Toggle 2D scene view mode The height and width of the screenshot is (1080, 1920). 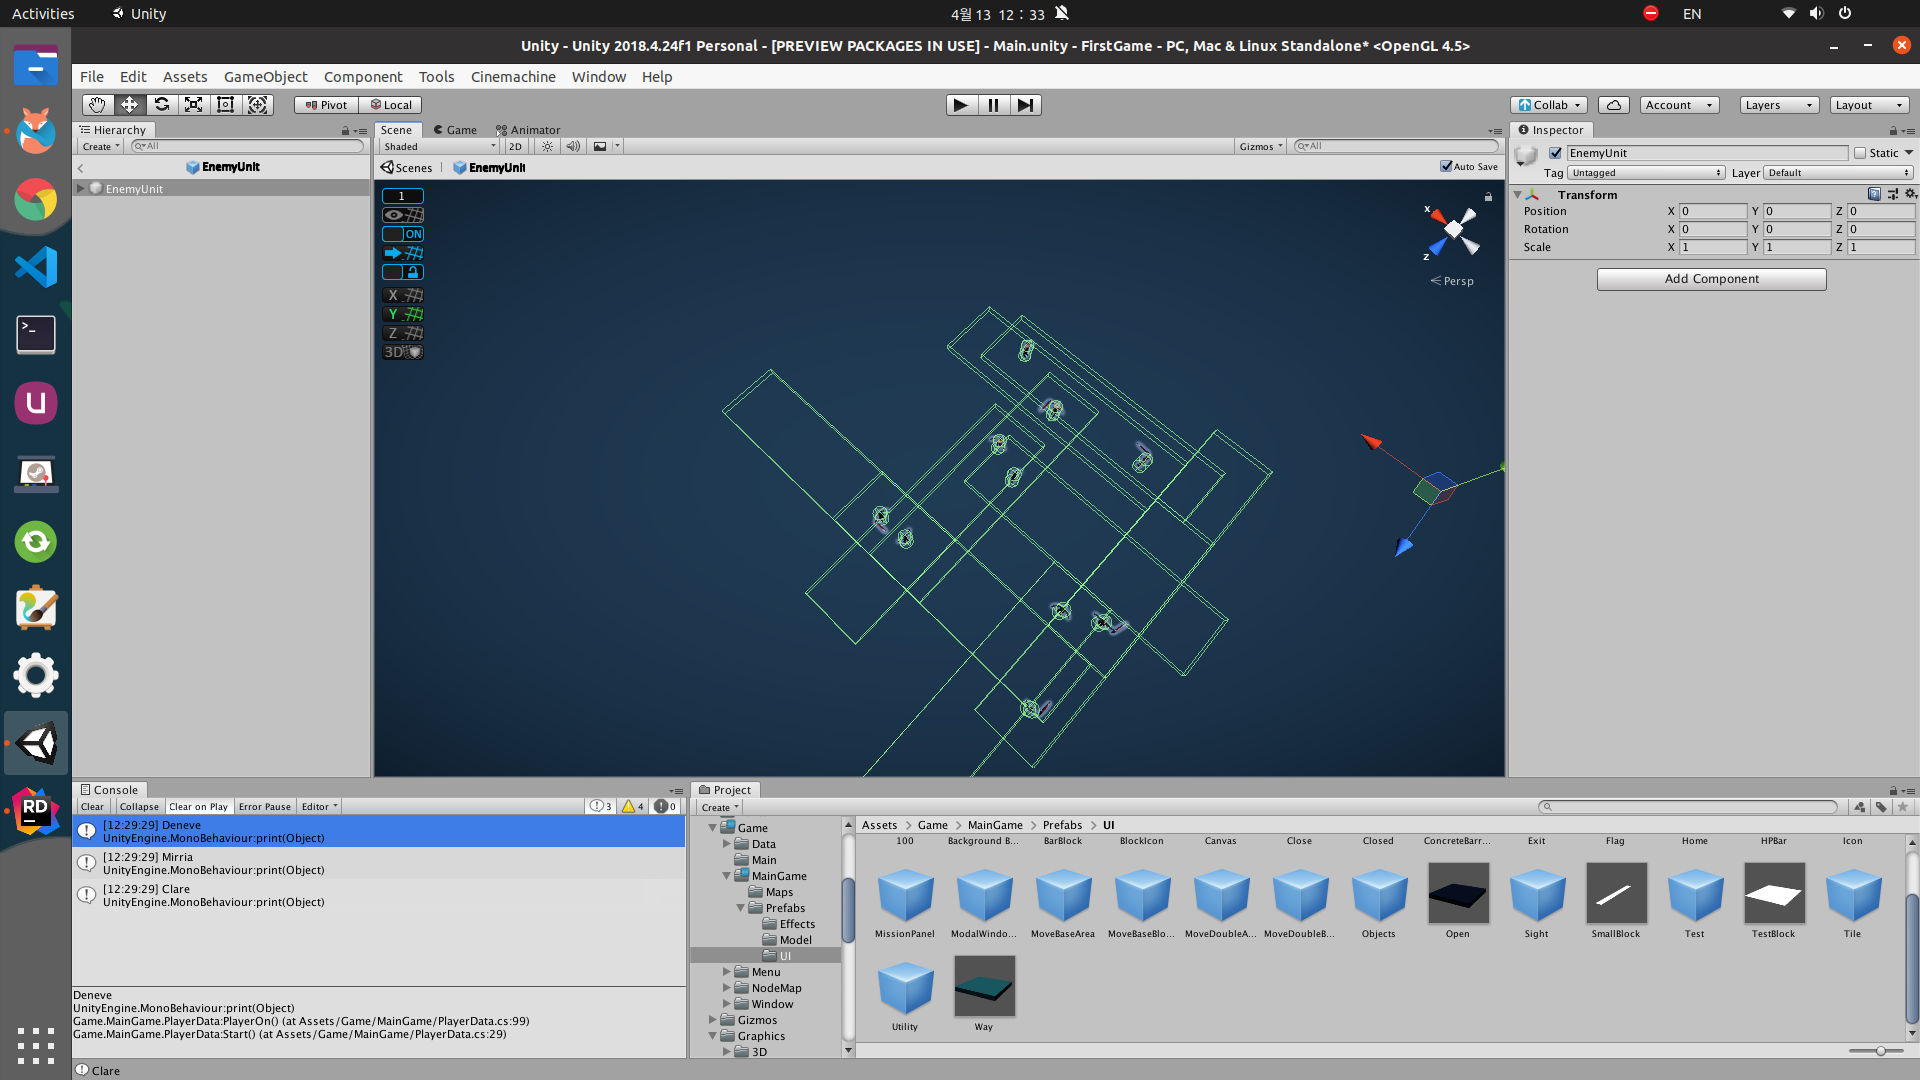pyautogui.click(x=516, y=146)
